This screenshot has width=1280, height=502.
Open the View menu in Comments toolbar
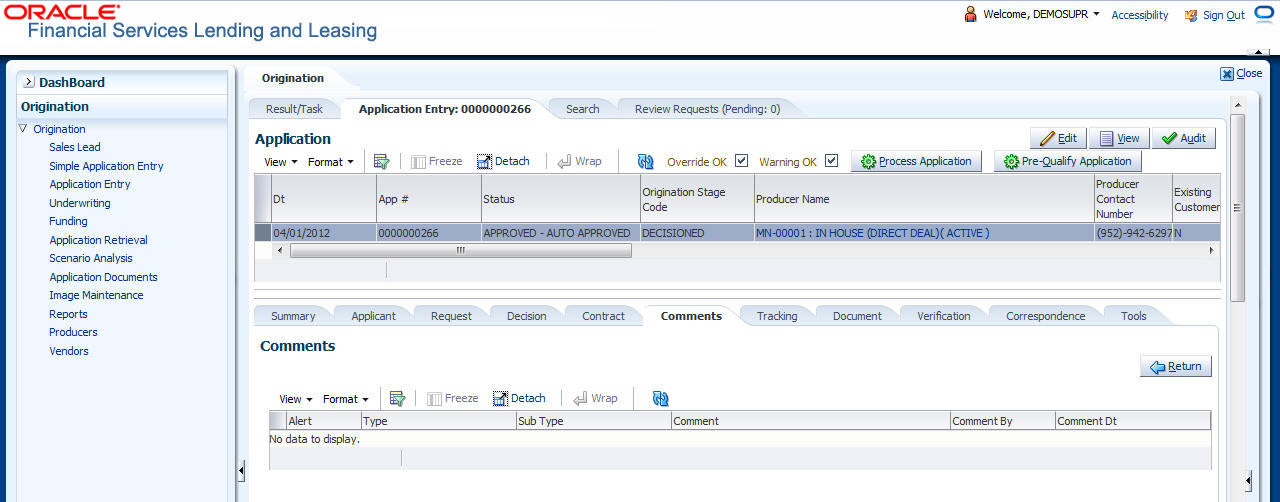click(295, 398)
